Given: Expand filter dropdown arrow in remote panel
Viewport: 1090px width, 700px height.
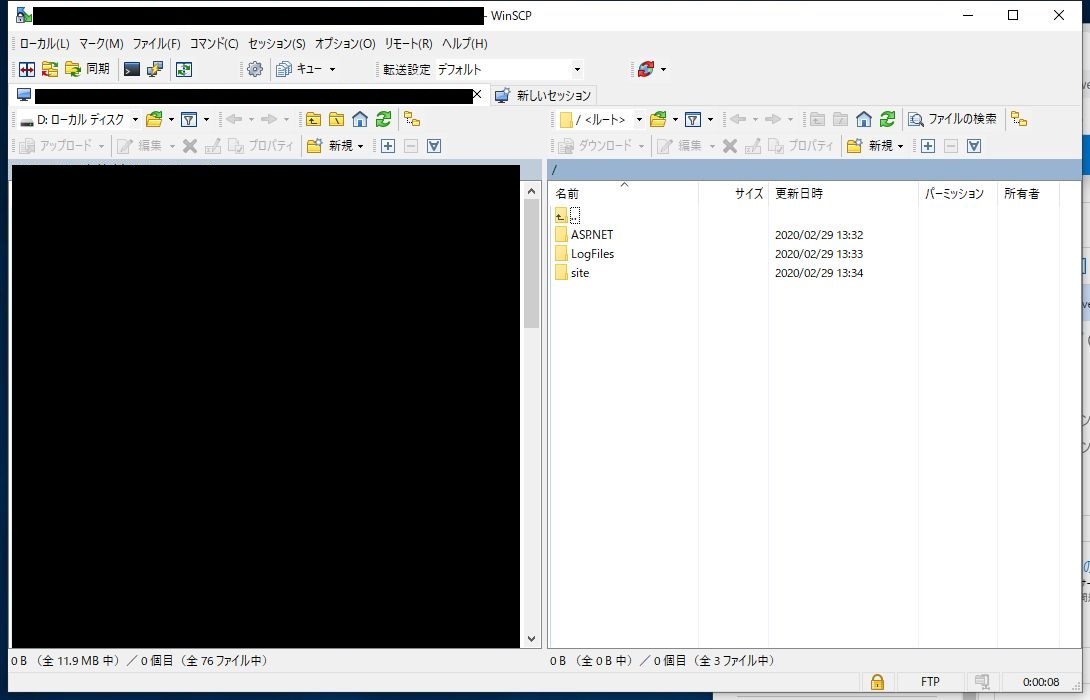Looking at the screenshot, I should point(710,120).
